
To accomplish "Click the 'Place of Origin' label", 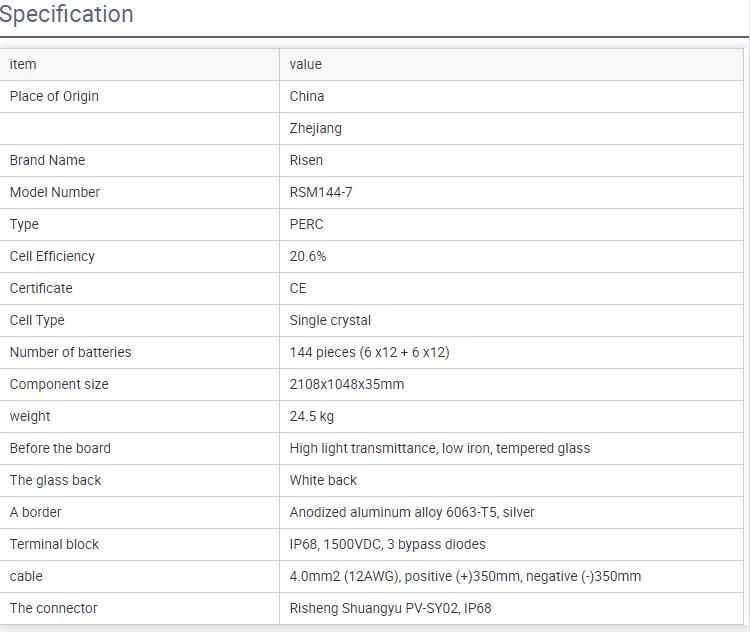I will 54,96.
